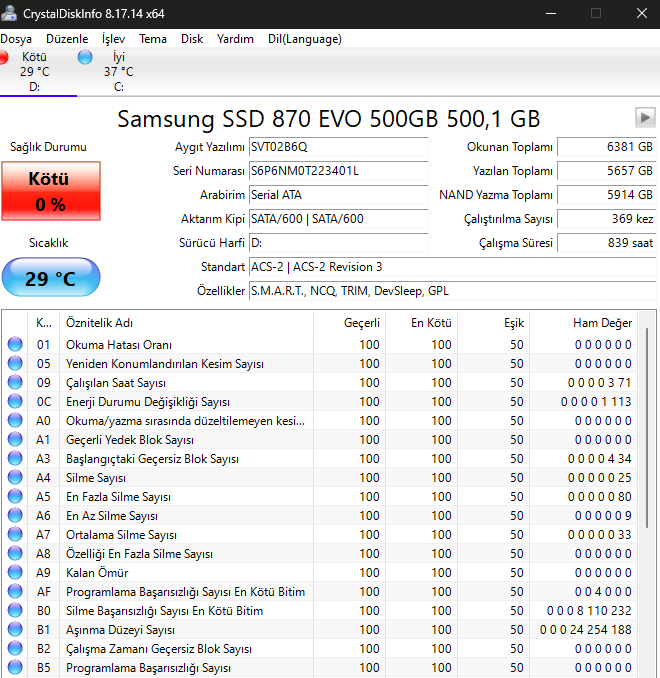Click the 29 °C temperature indicator button

coord(51,277)
